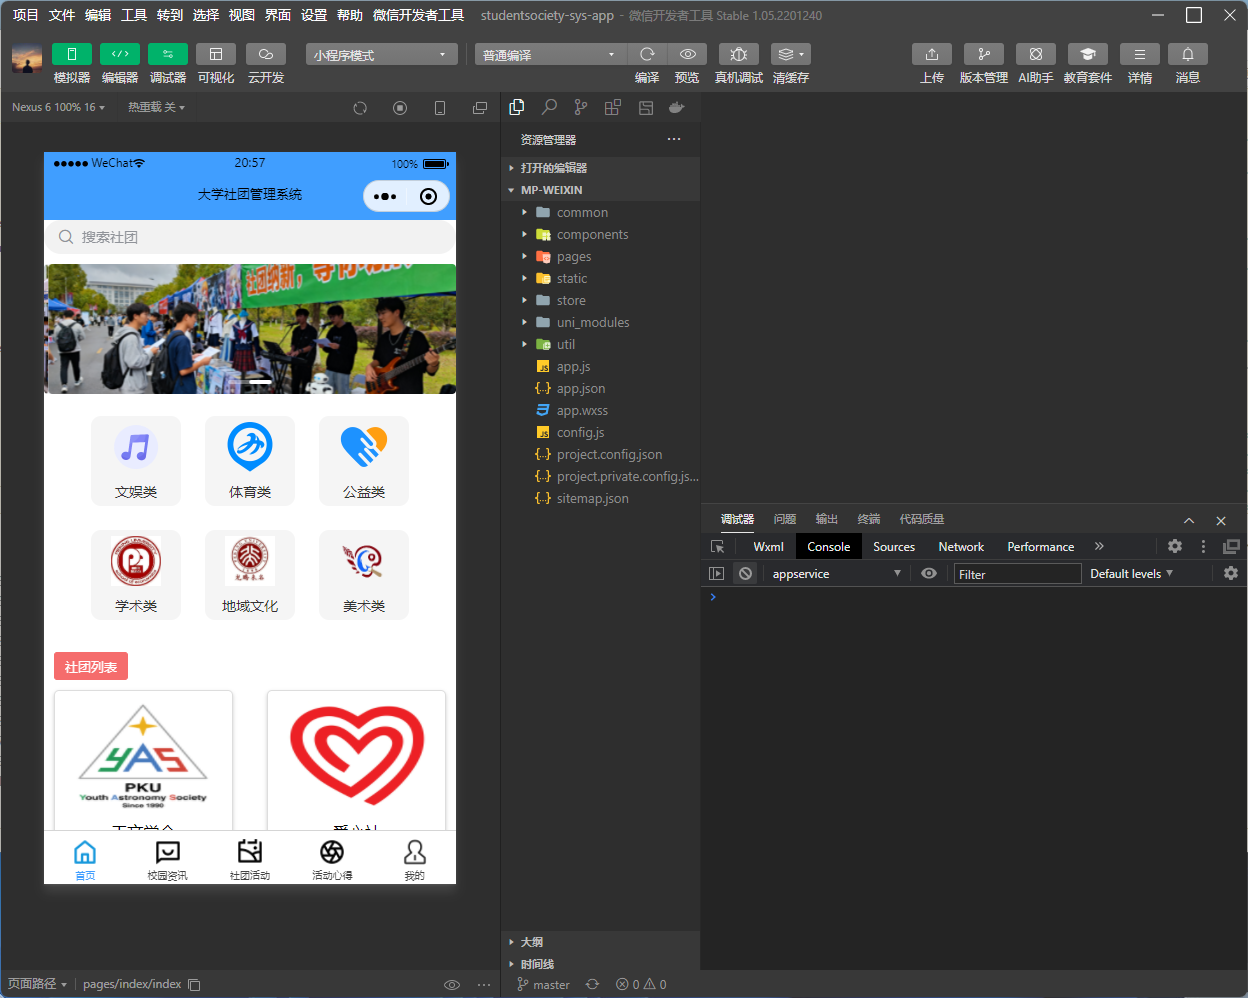1248x998 pixels.
Task: Open the education kit (教育套件)
Action: click(x=1088, y=54)
